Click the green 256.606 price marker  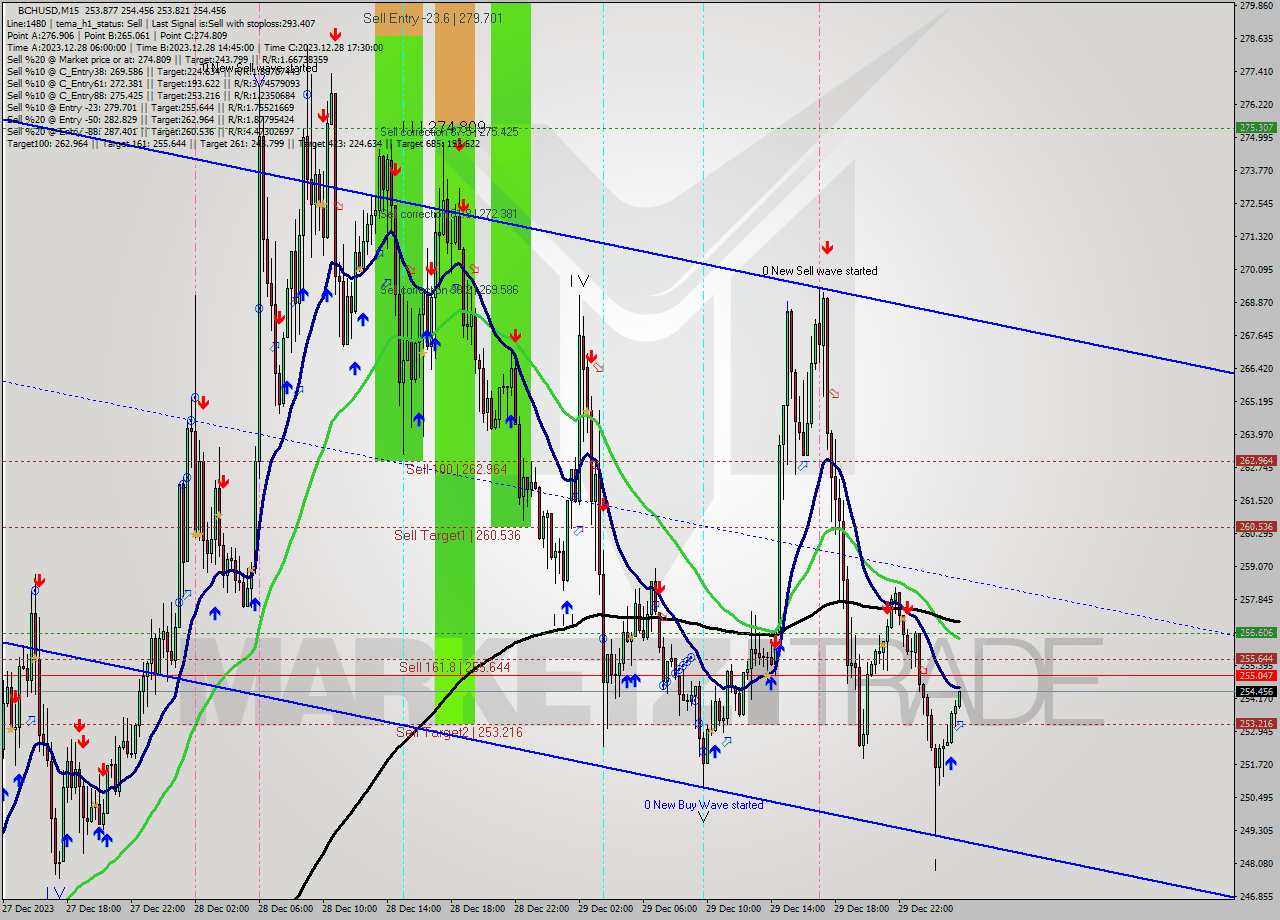(x=1256, y=632)
